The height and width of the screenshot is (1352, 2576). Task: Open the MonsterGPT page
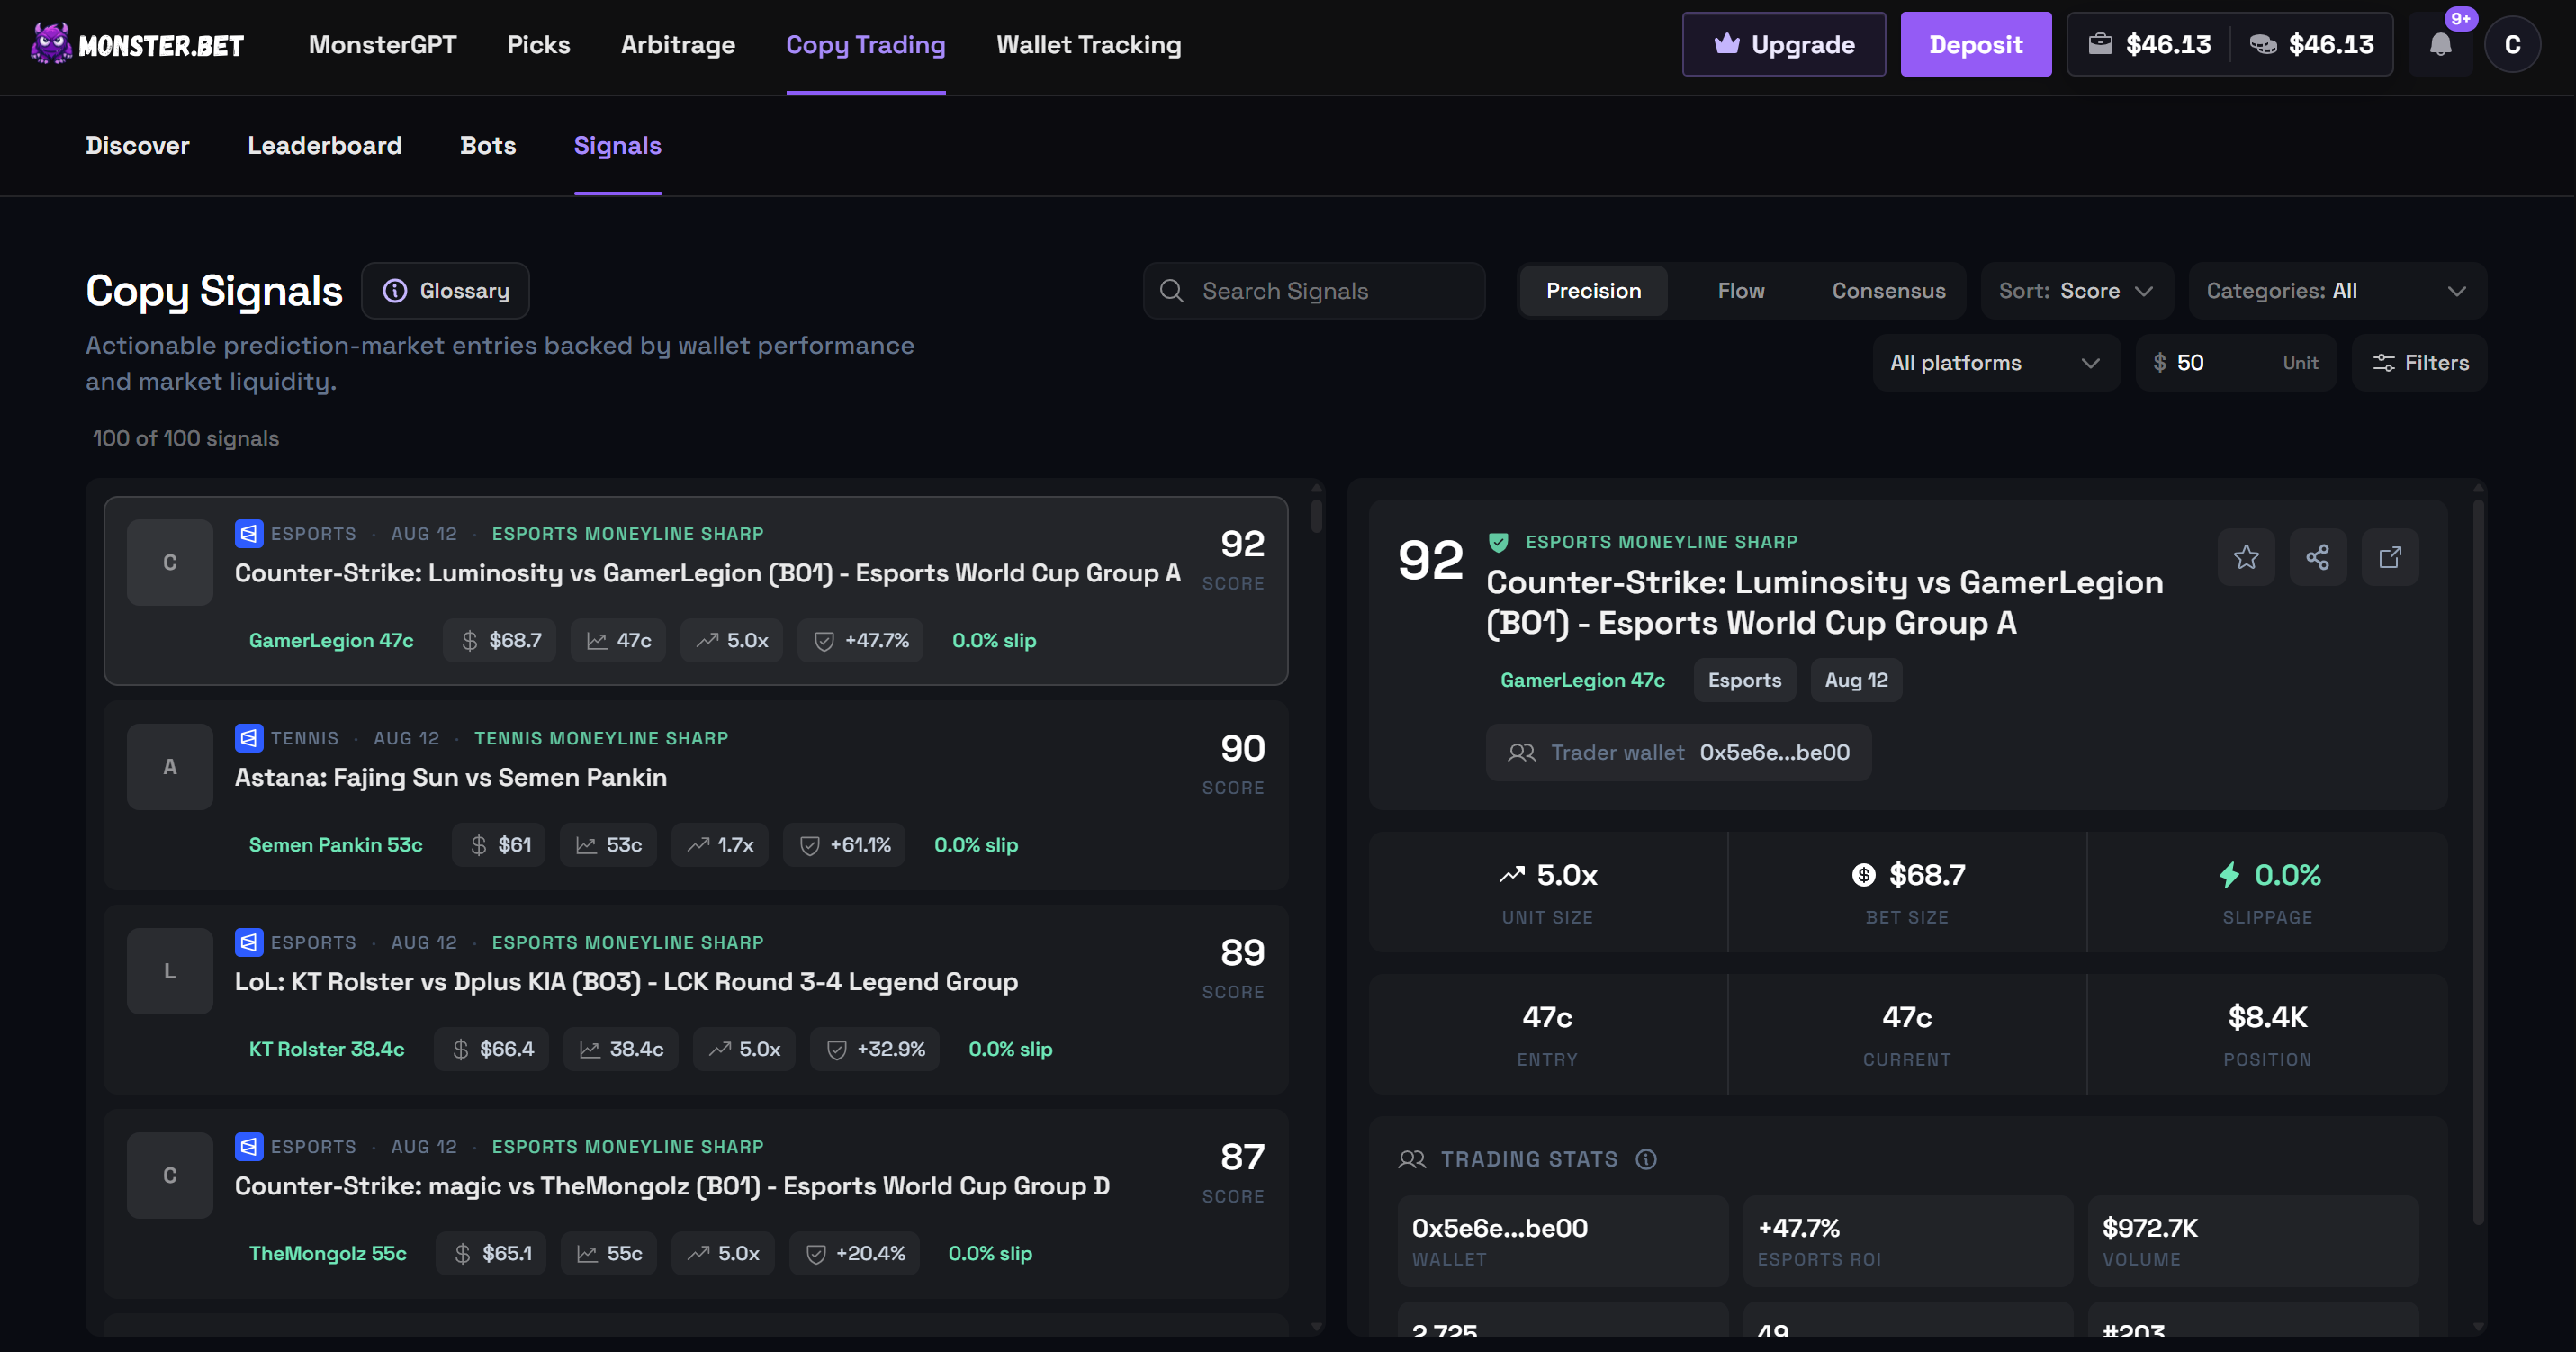(382, 45)
